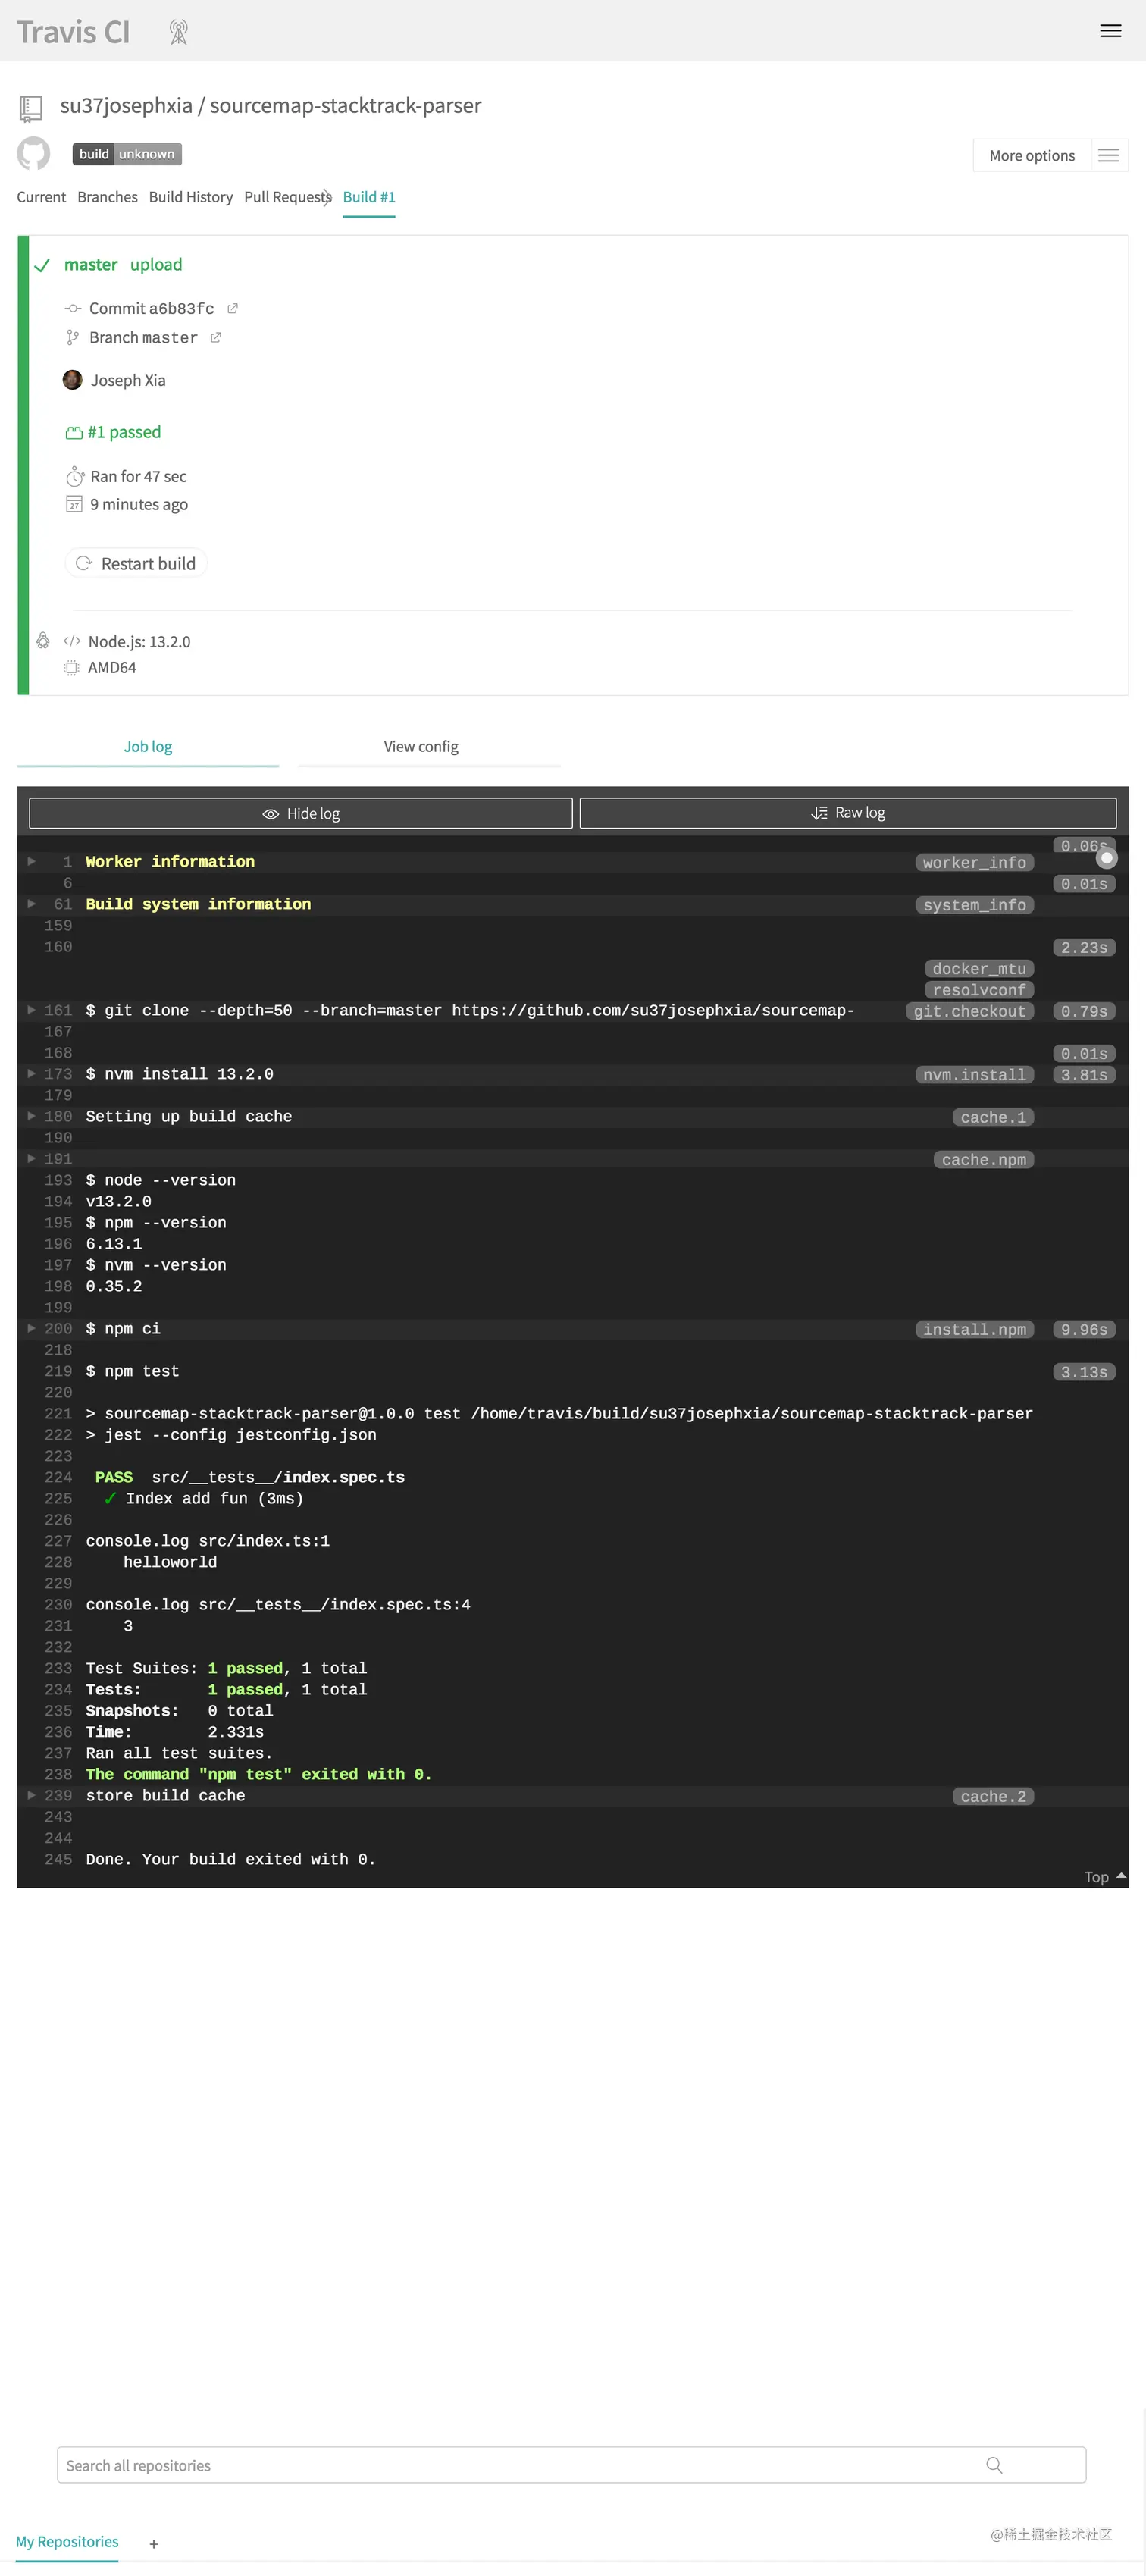Switch to the View config tab

tap(421, 747)
